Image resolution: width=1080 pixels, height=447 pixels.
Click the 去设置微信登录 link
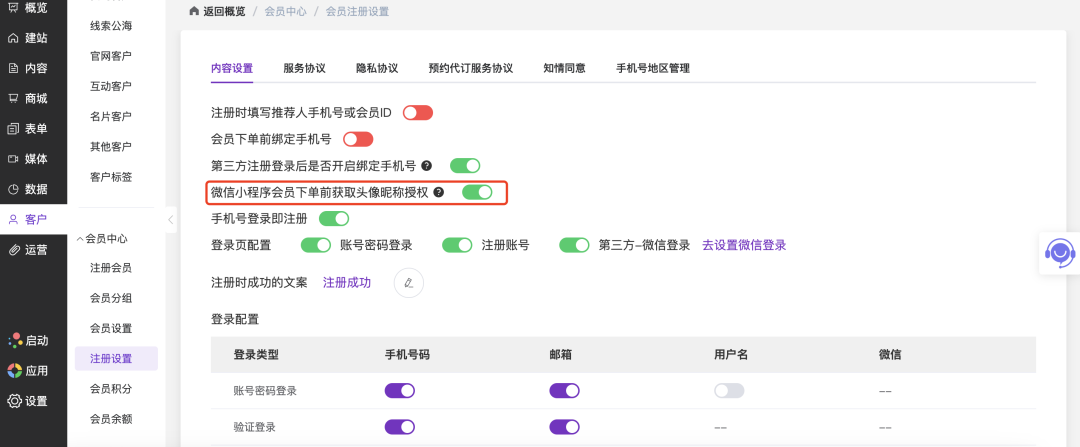pyautogui.click(x=744, y=245)
